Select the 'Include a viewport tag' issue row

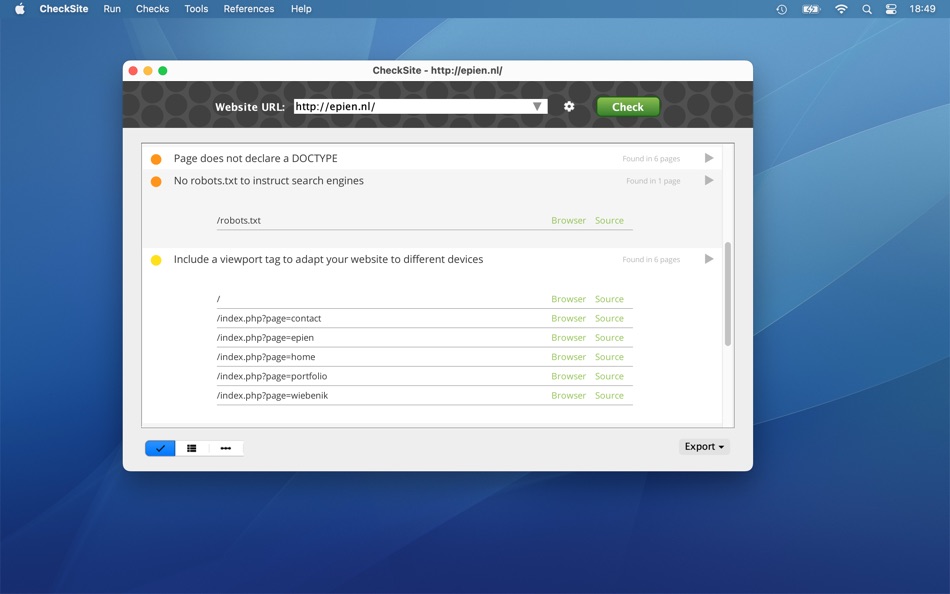point(431,259)
